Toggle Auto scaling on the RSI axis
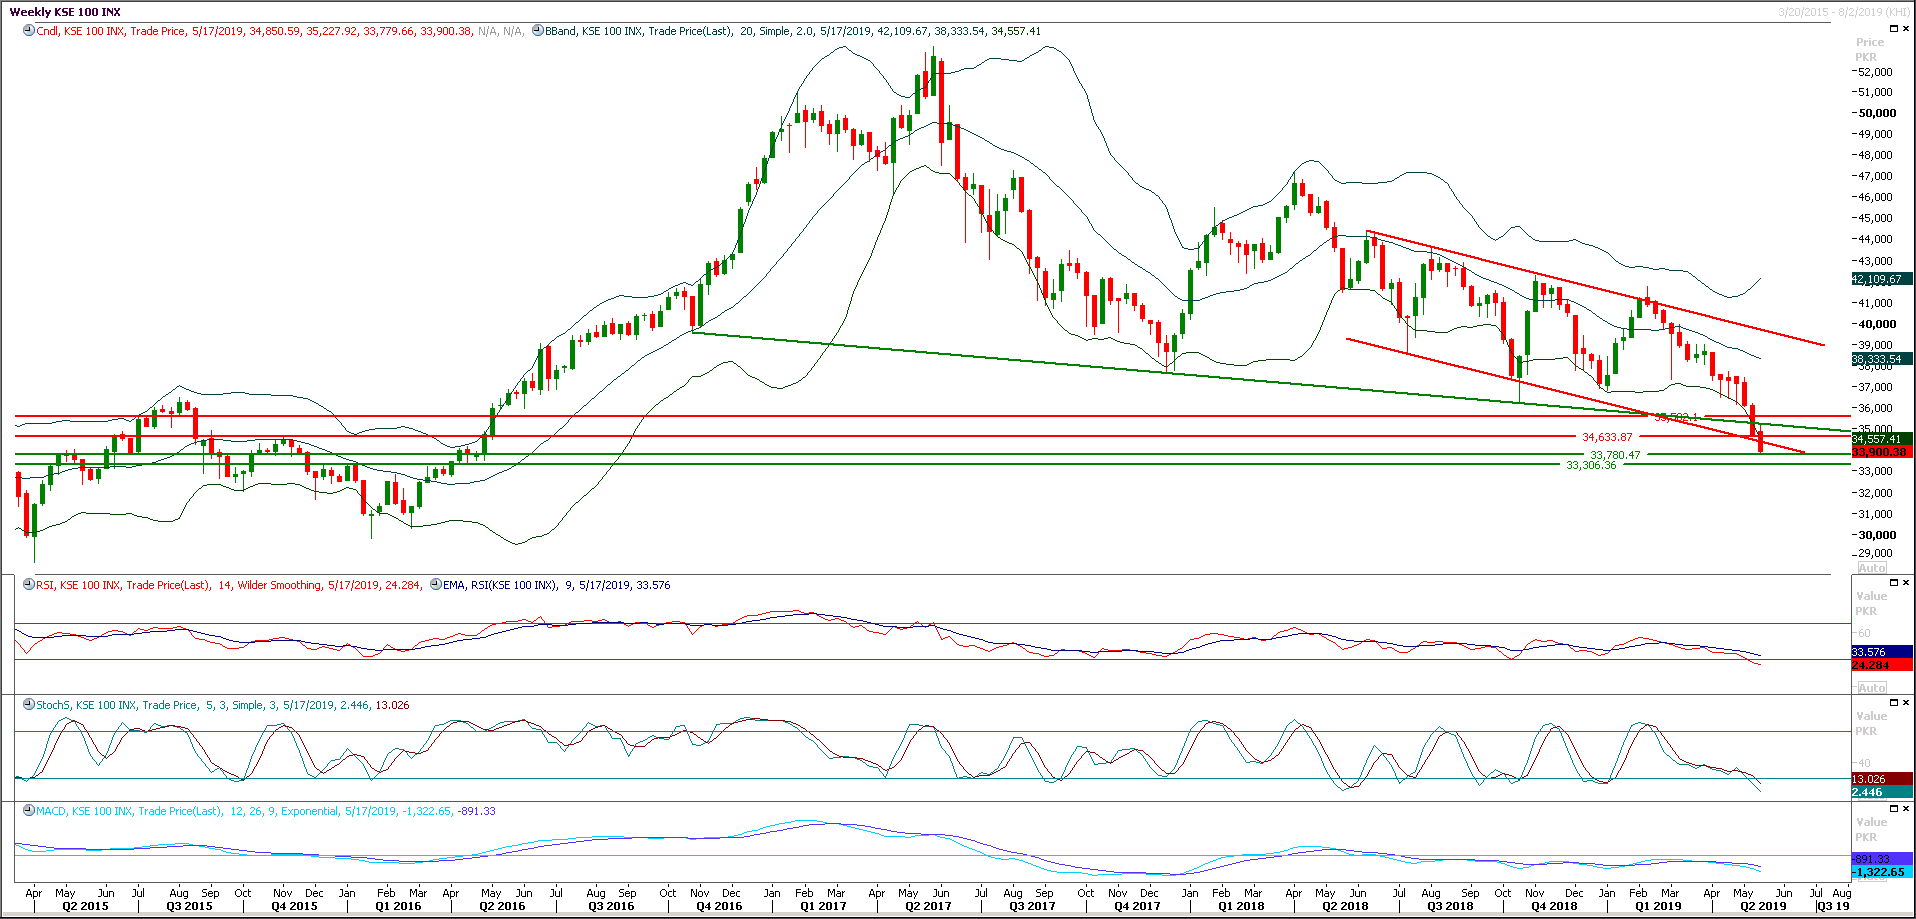 coord(1871,687)
